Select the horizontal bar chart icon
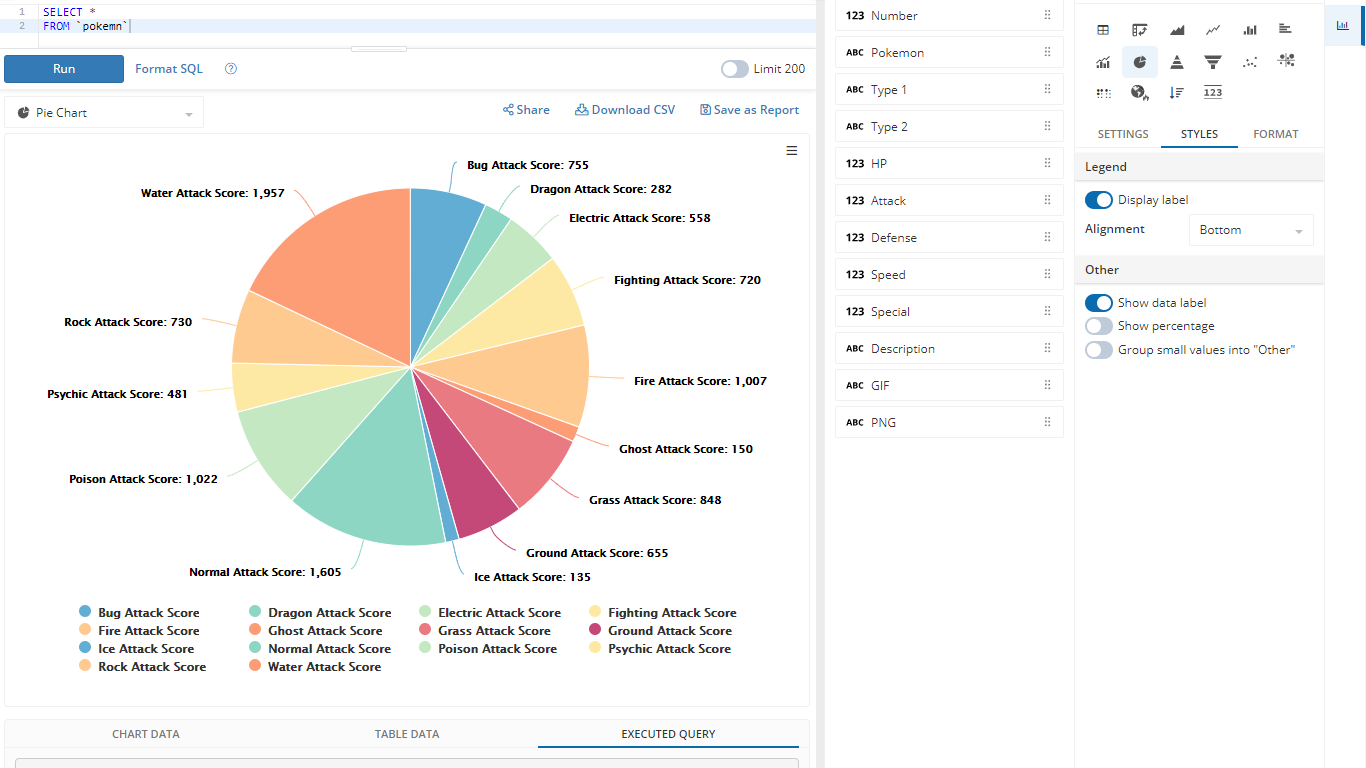 coord(1286,30)
